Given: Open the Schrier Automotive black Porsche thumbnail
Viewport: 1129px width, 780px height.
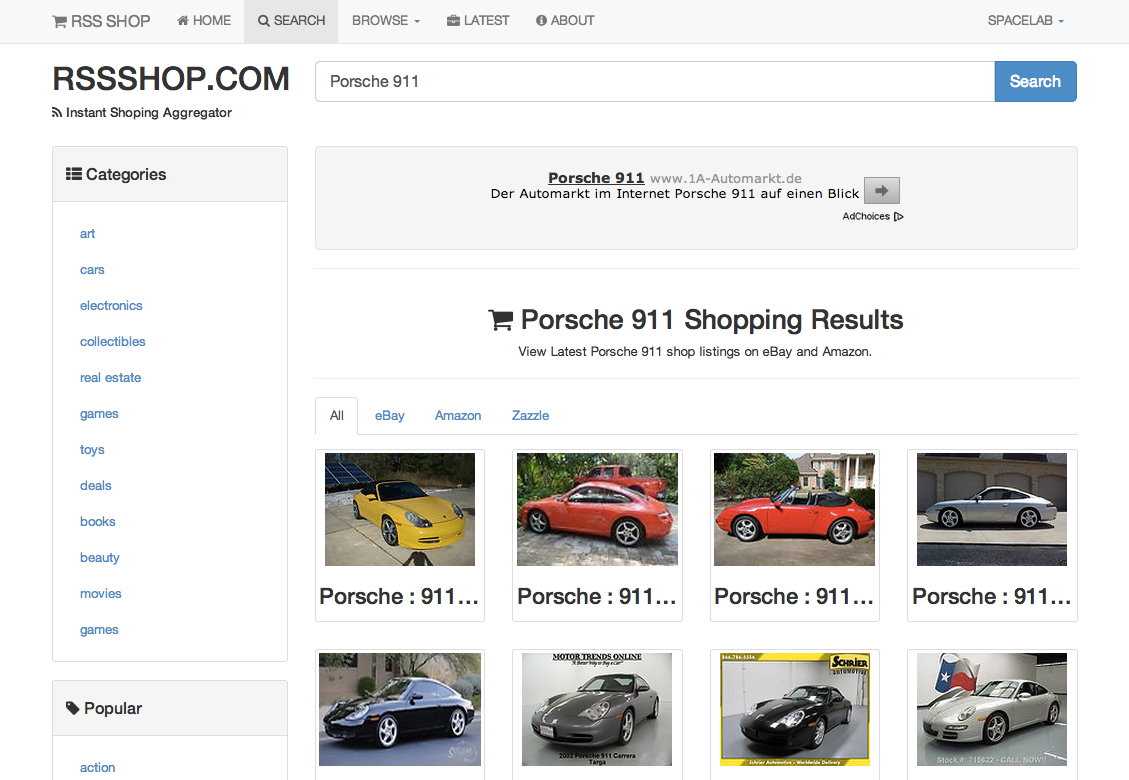Looking at the screenshot, I should coord(794,709).
